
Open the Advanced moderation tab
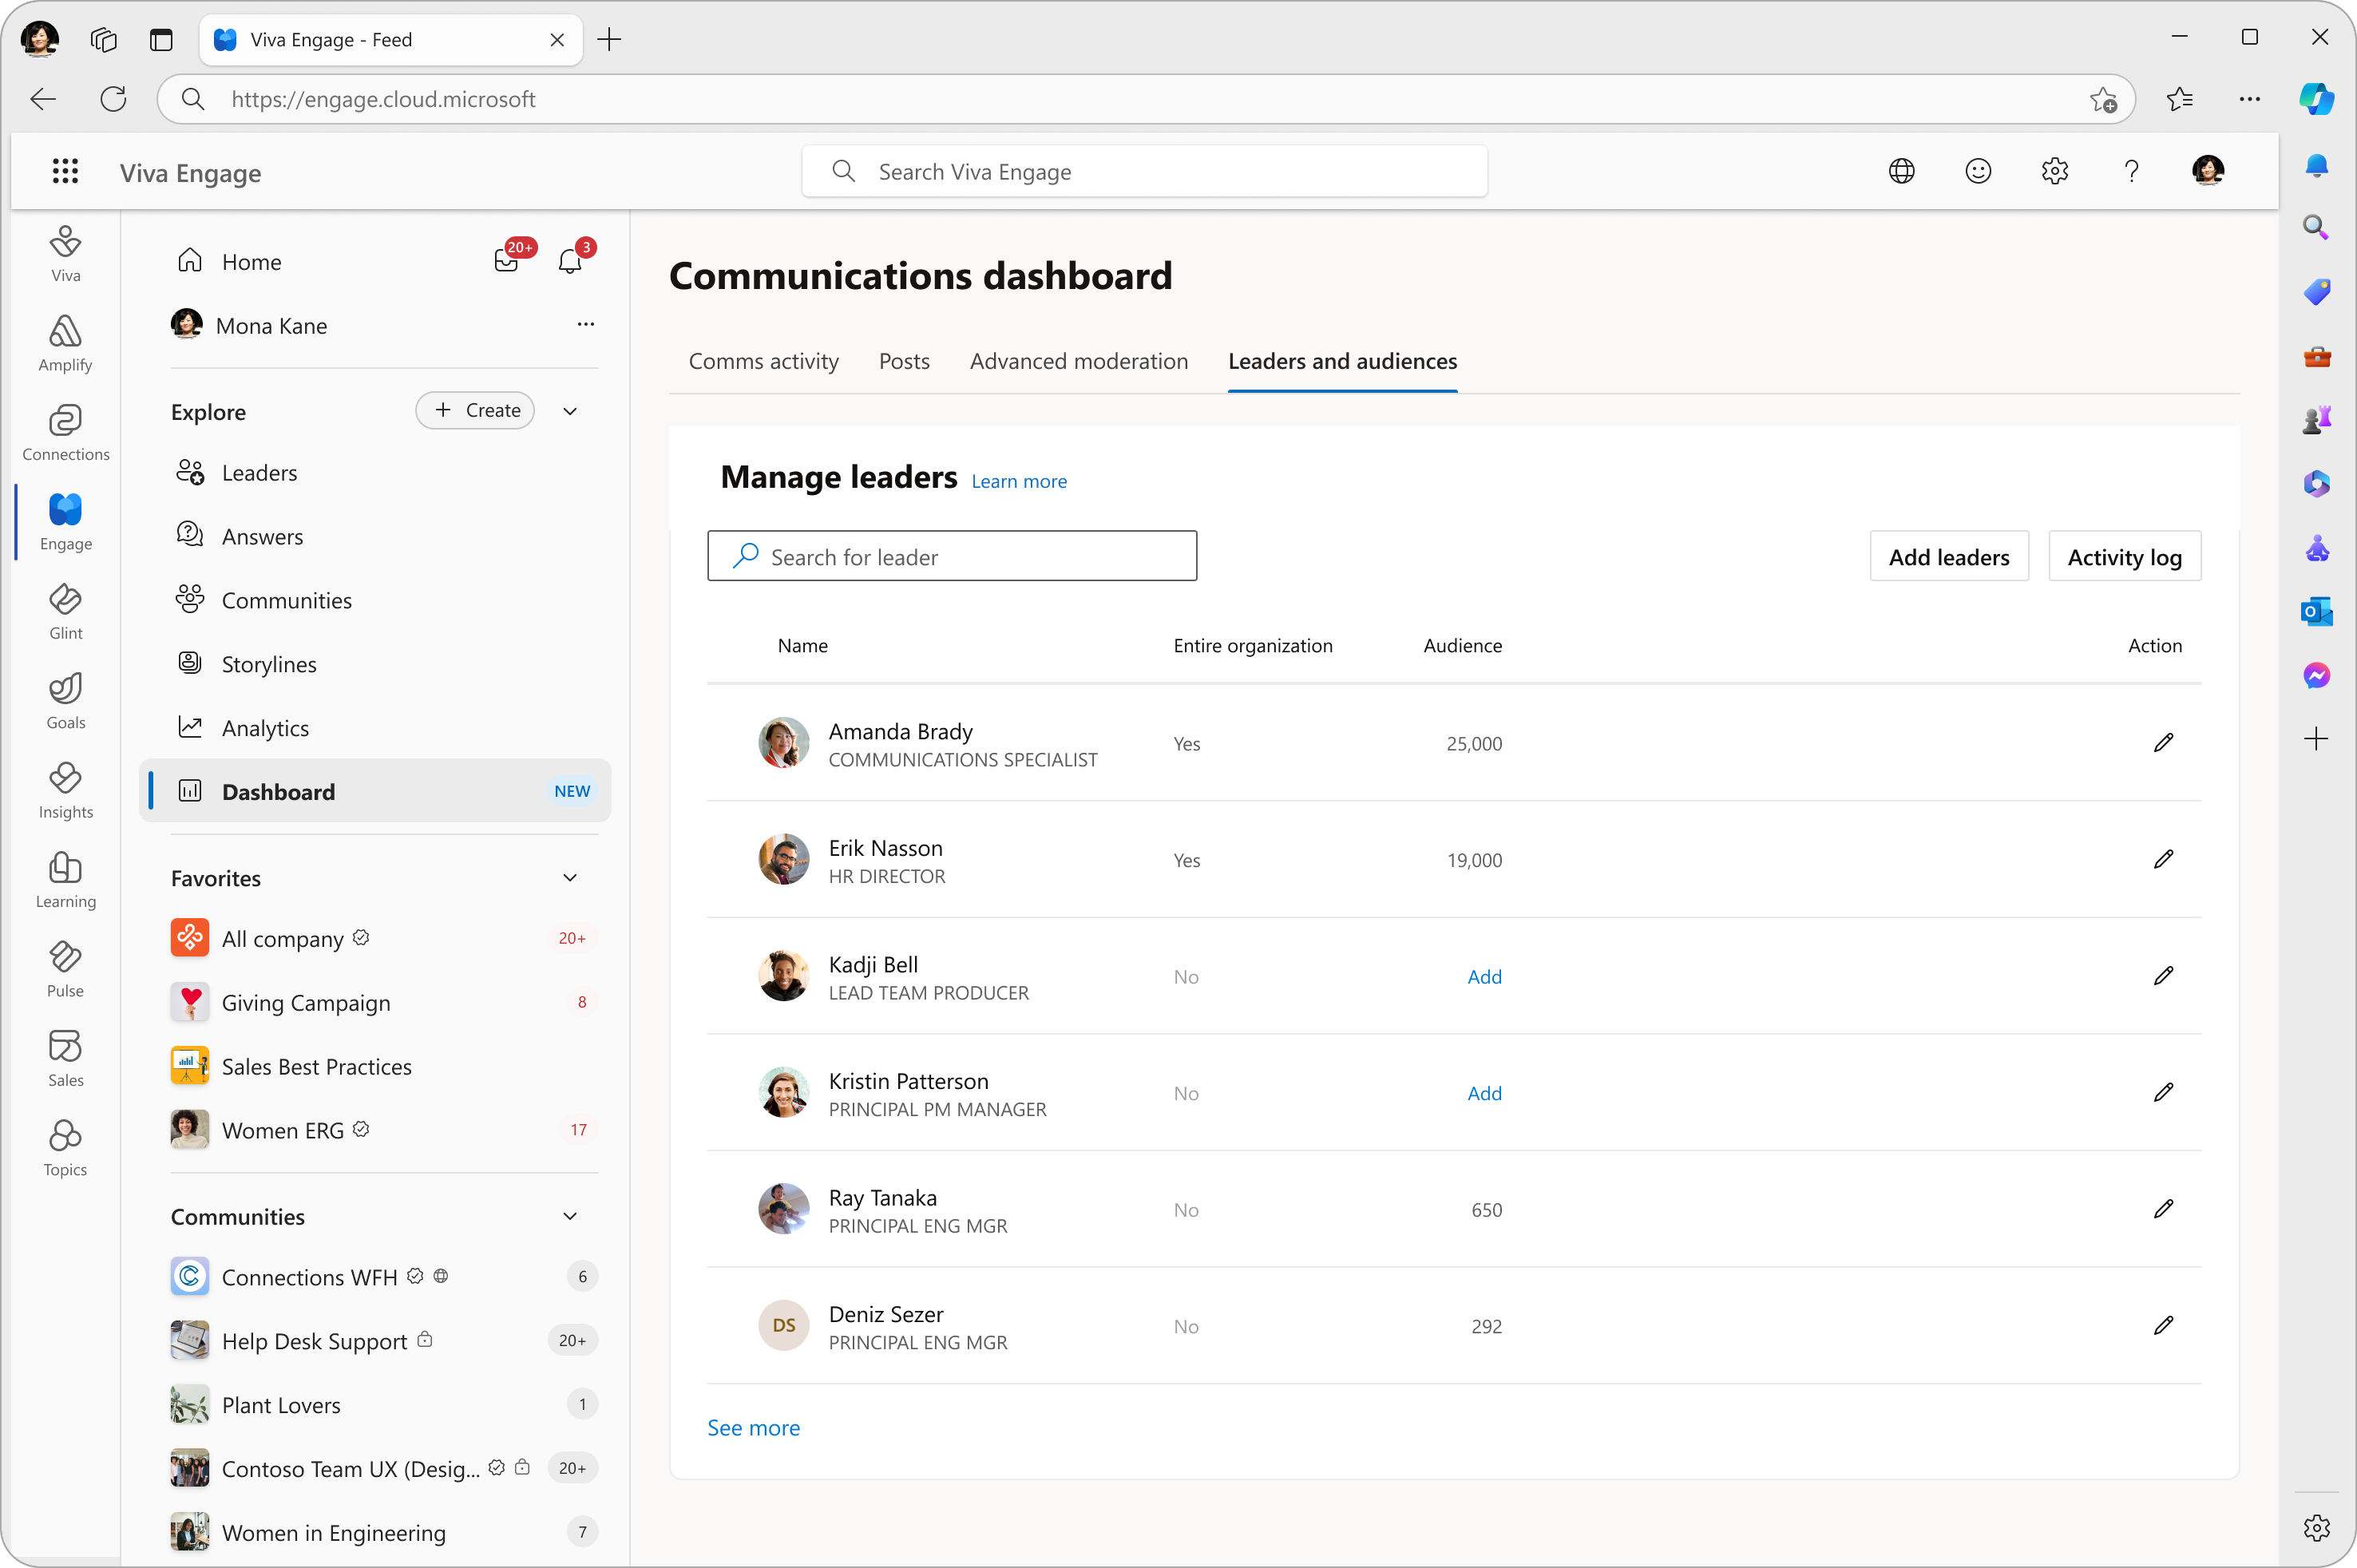pos(1078,361)
